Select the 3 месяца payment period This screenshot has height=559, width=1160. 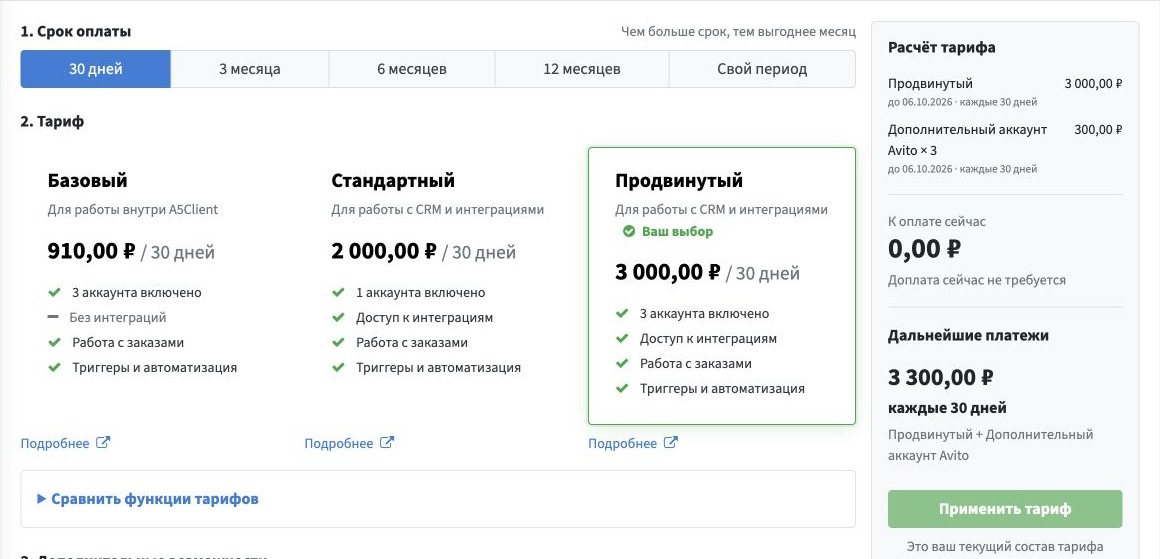pos(249,70)
